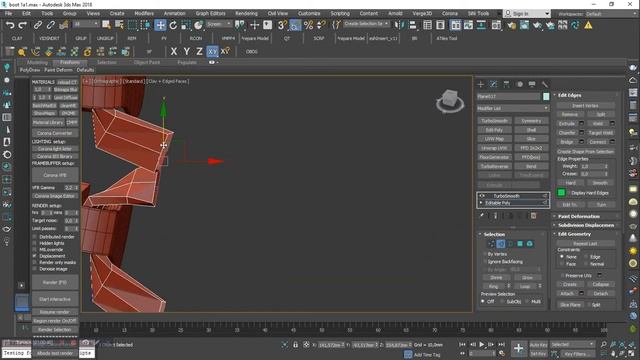The image size is (640, 360).
Task: Constrain transform to Z axis
Action: coord(199,51)
